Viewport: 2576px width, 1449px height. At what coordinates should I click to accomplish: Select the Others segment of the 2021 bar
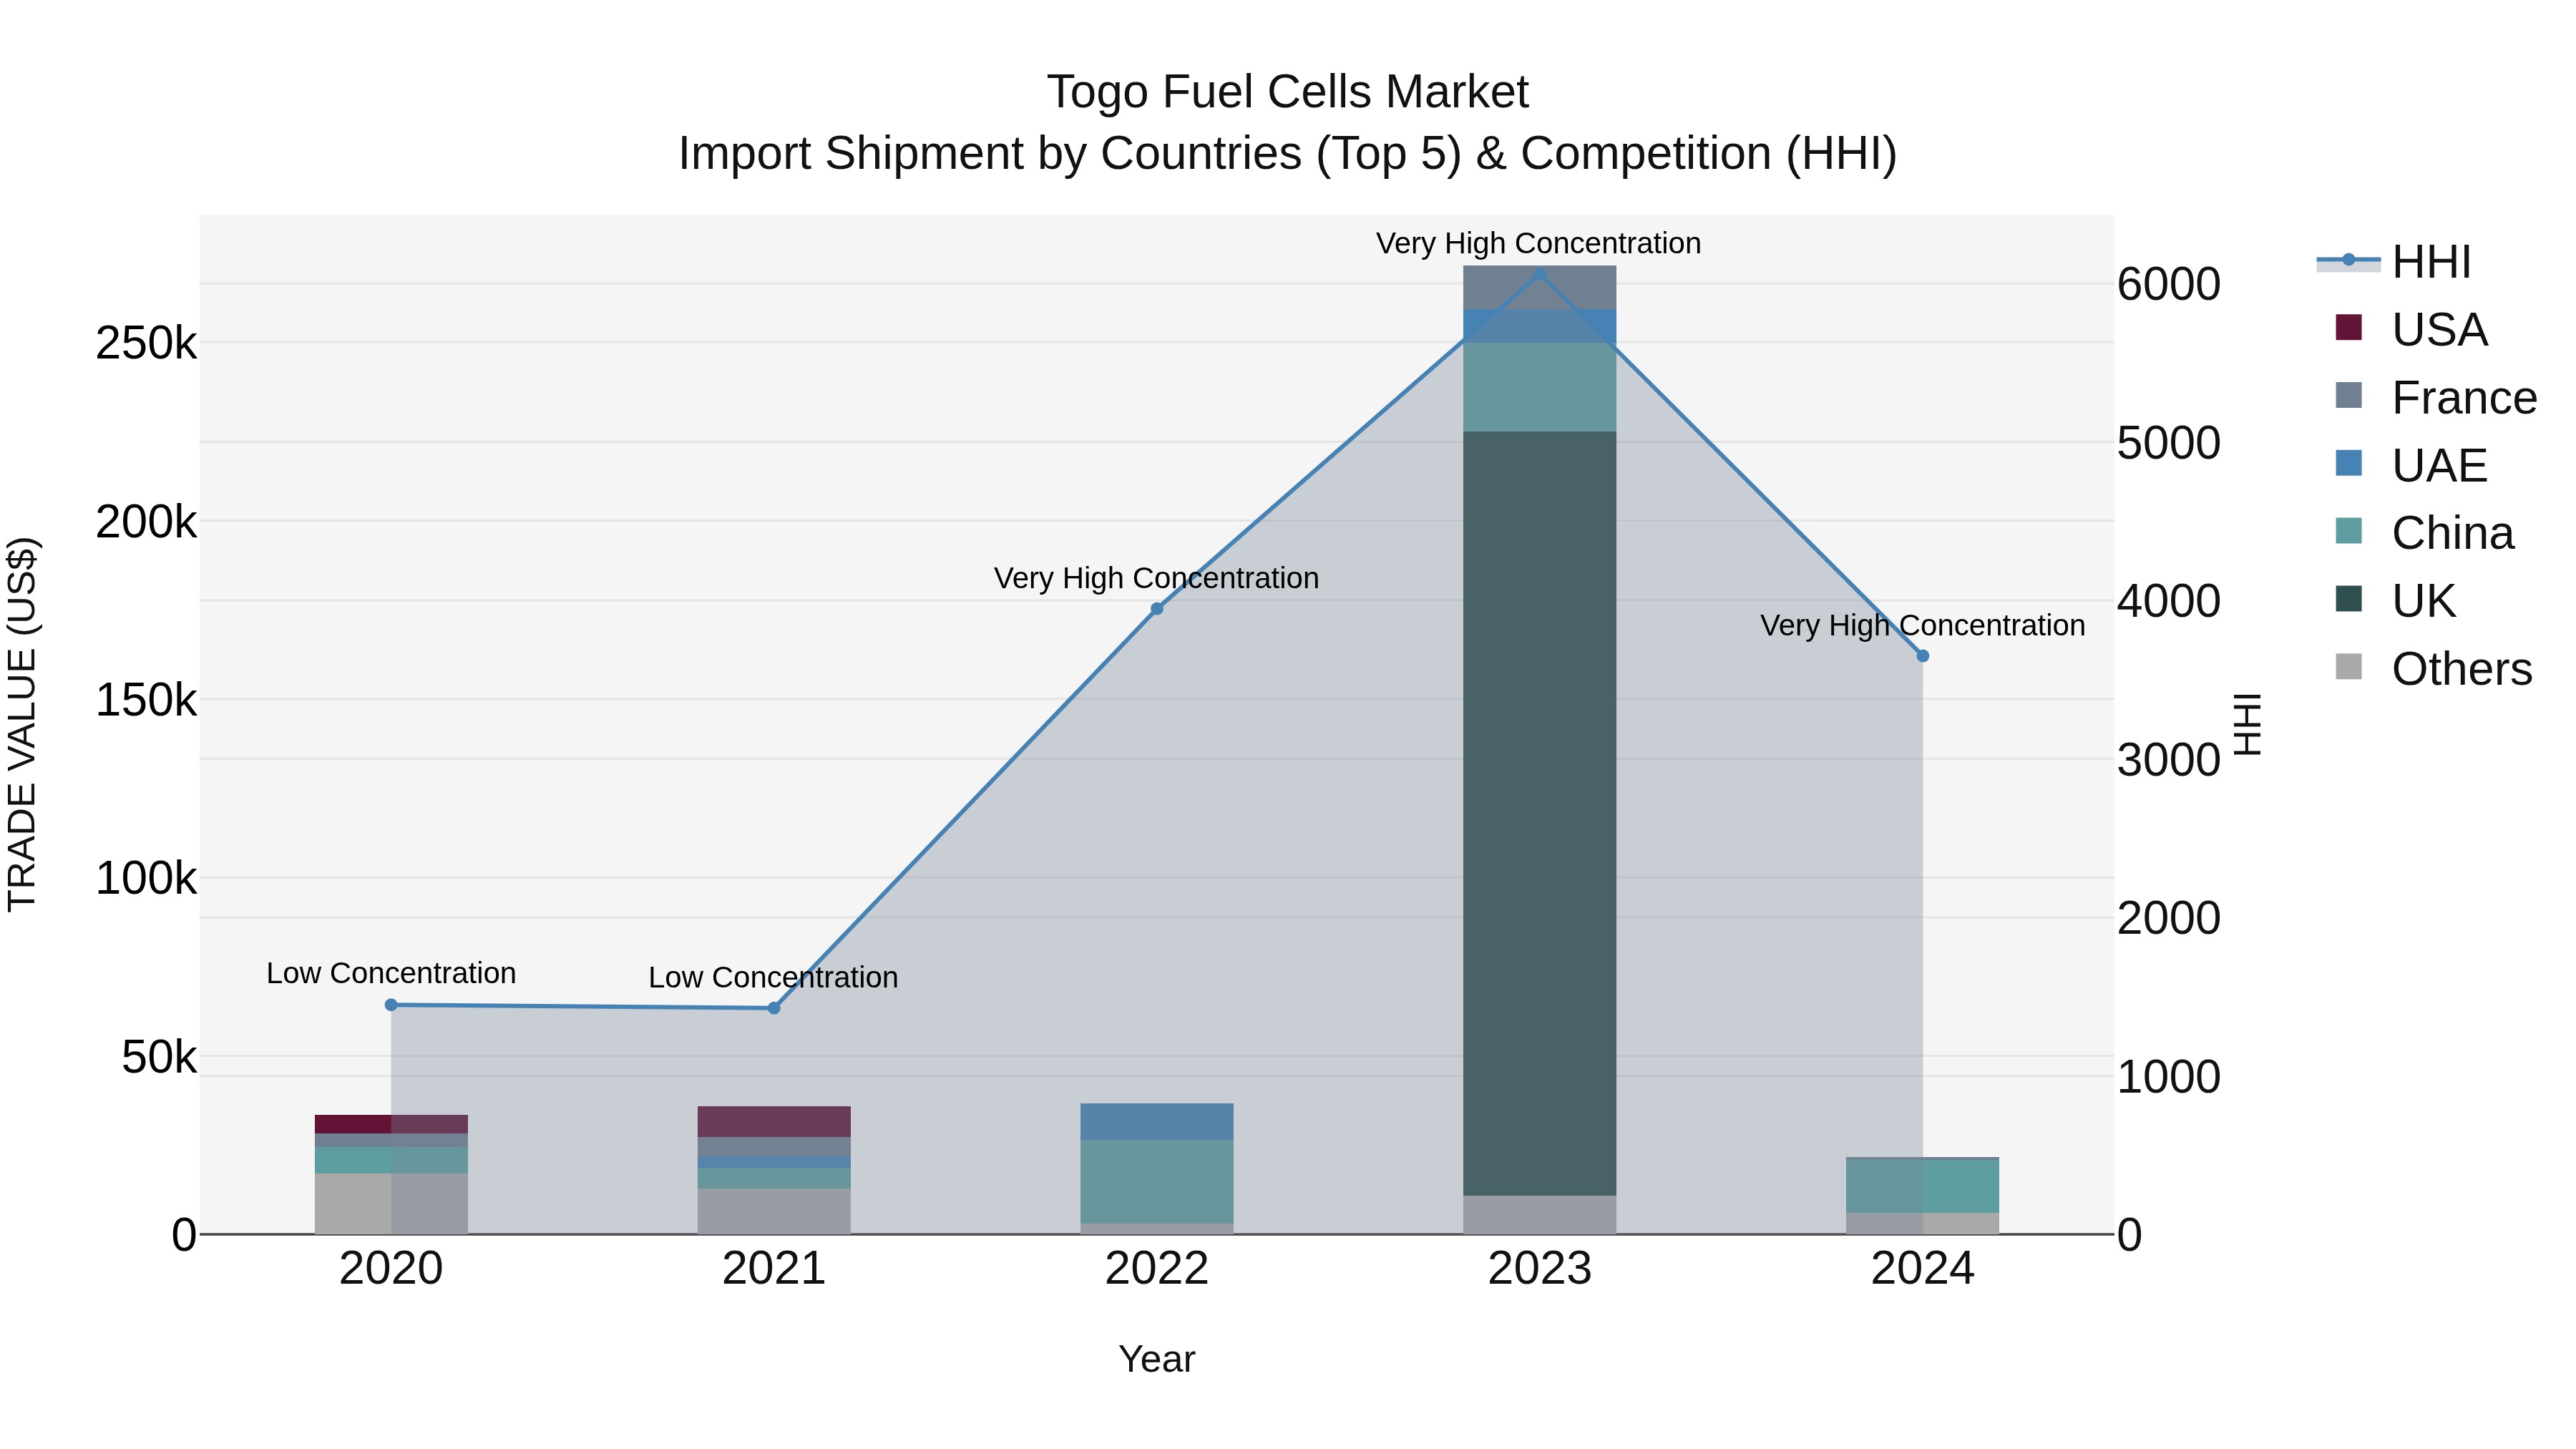pyautogui.click(x=774, y=1212)
